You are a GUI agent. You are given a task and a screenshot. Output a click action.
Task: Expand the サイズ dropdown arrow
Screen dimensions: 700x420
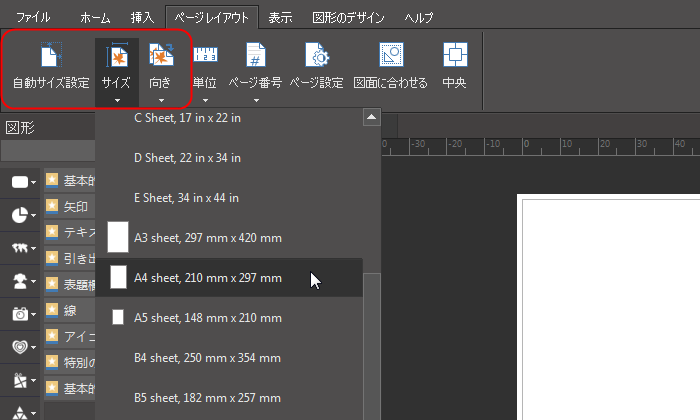click(117, 100)
